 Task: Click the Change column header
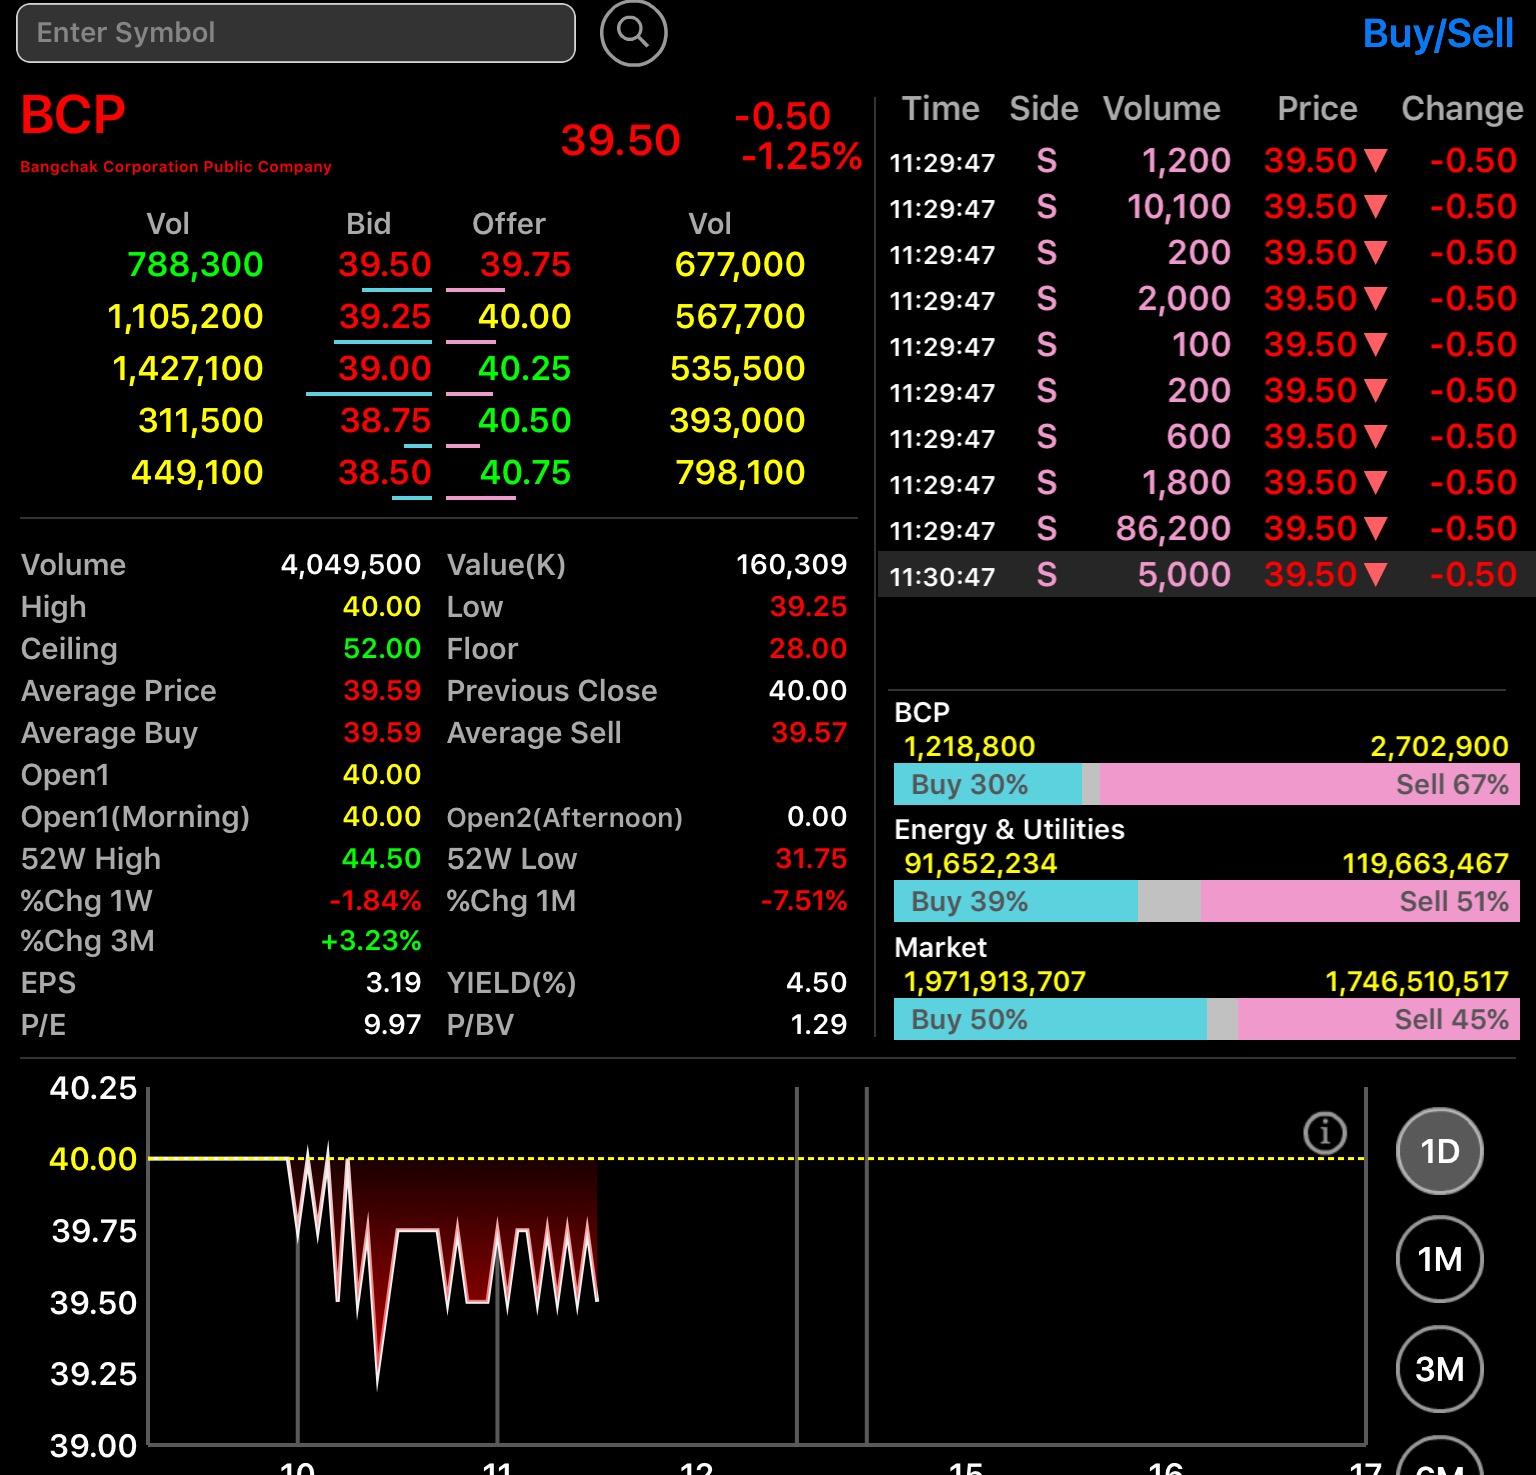tap(1462, 108)
